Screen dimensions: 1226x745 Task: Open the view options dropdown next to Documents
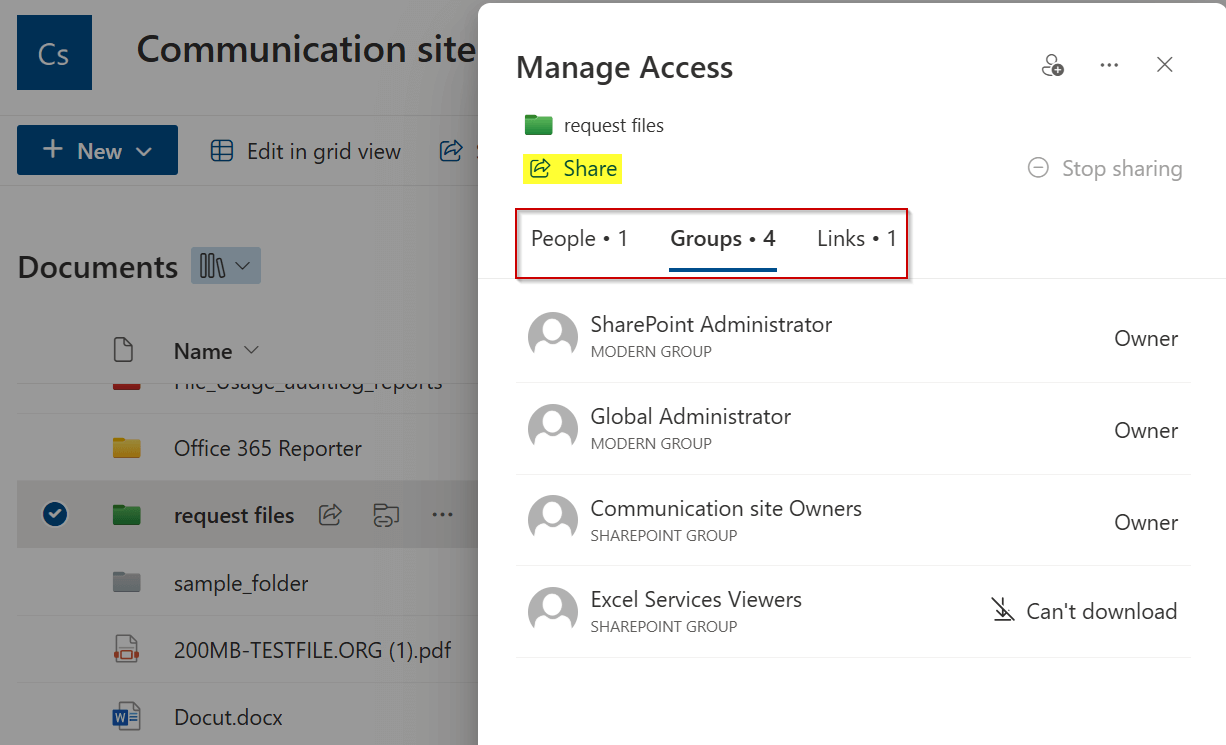point(225,265)
